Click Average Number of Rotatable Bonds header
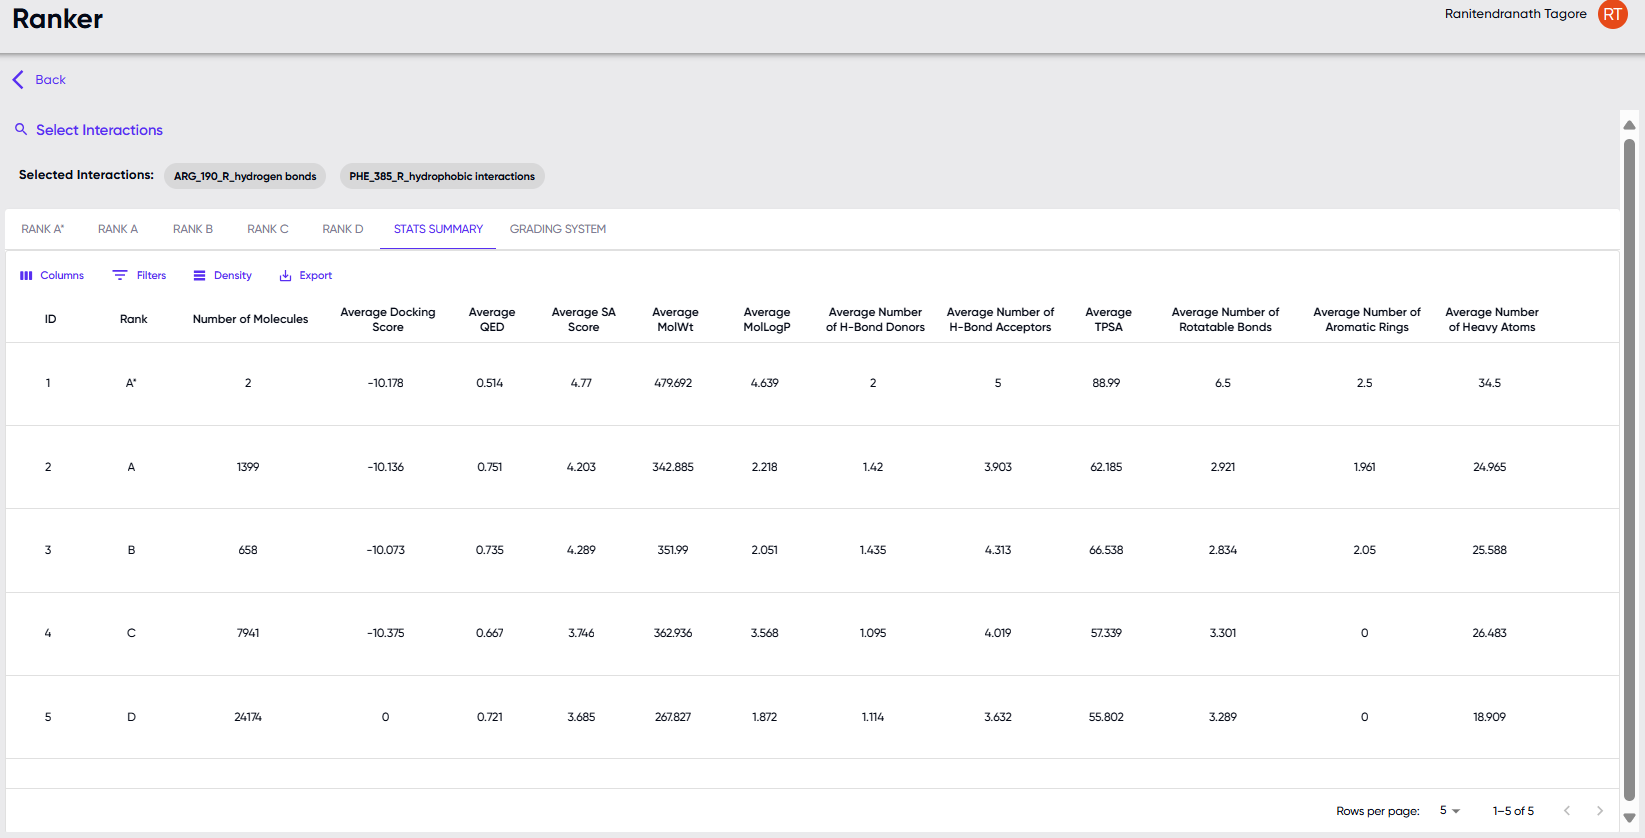This screenshot has width=1645, height=838. pyautogui.click(x=1225, y=320)
